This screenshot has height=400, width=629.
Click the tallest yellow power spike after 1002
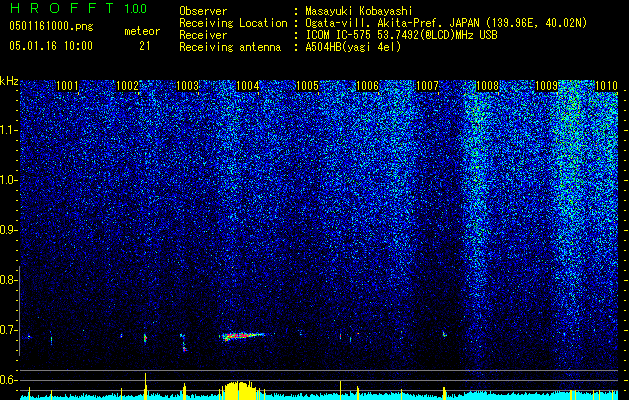[x=146, y=386]
